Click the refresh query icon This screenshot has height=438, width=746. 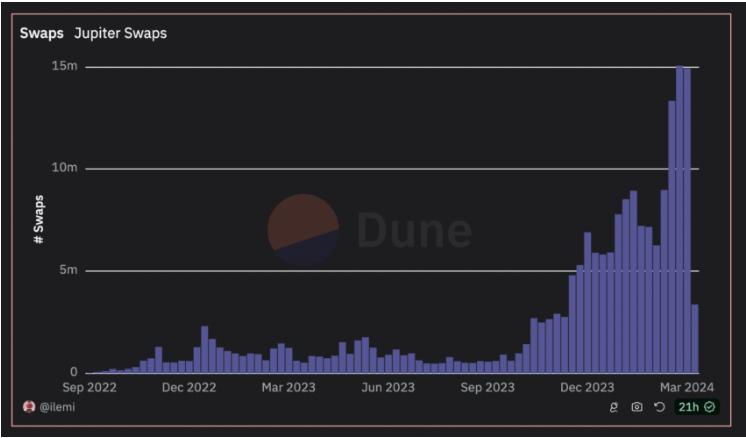pyautogui.click(x=659, y=407)
